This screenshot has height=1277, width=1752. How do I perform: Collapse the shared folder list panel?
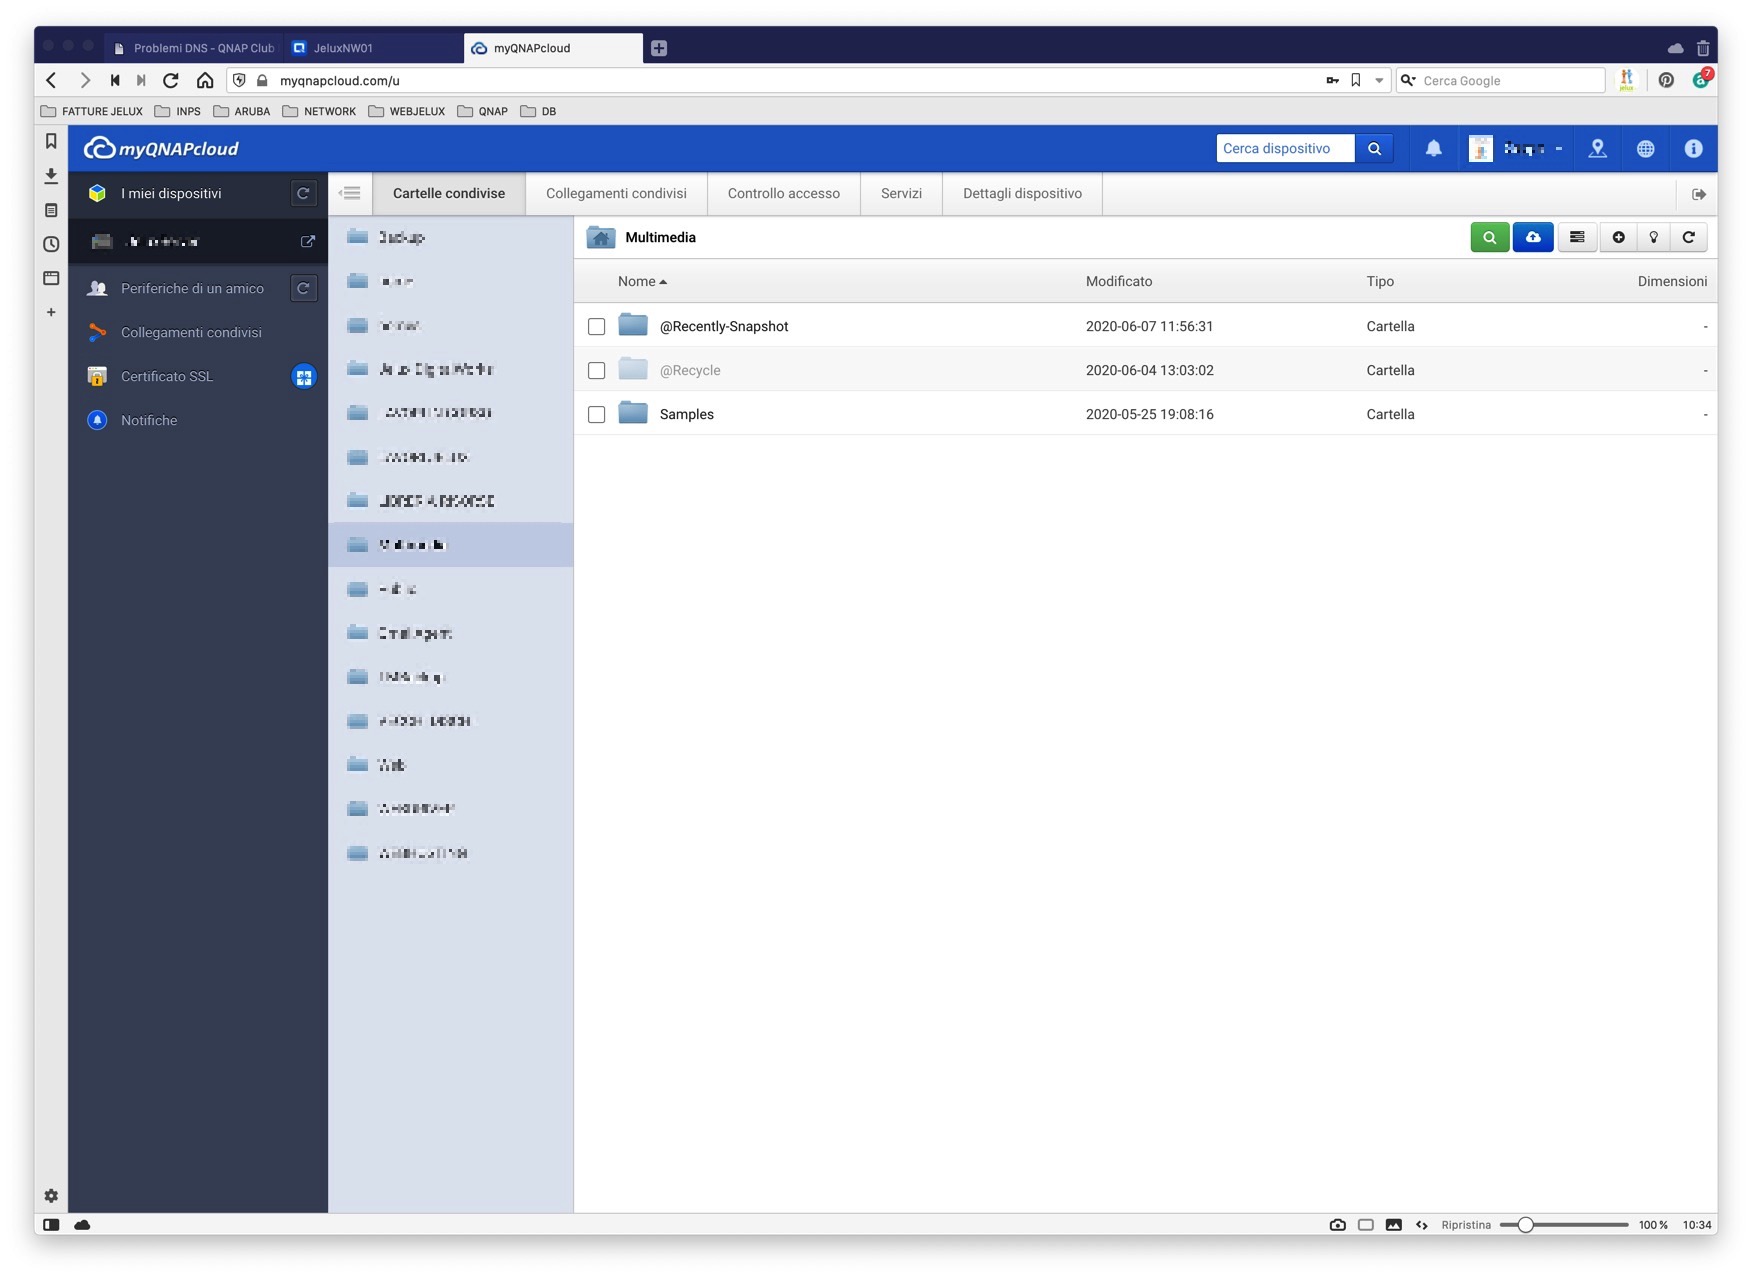click(x=350, y=194)
